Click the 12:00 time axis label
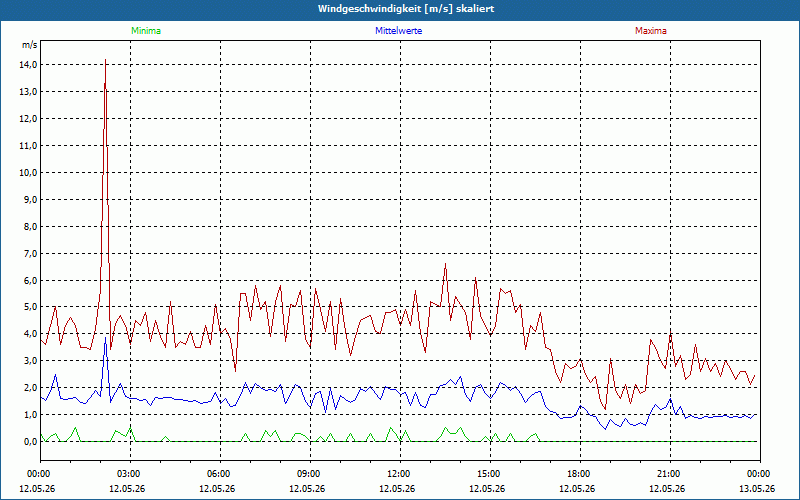This screenshot has width=800, height=500. pos(397,474)
